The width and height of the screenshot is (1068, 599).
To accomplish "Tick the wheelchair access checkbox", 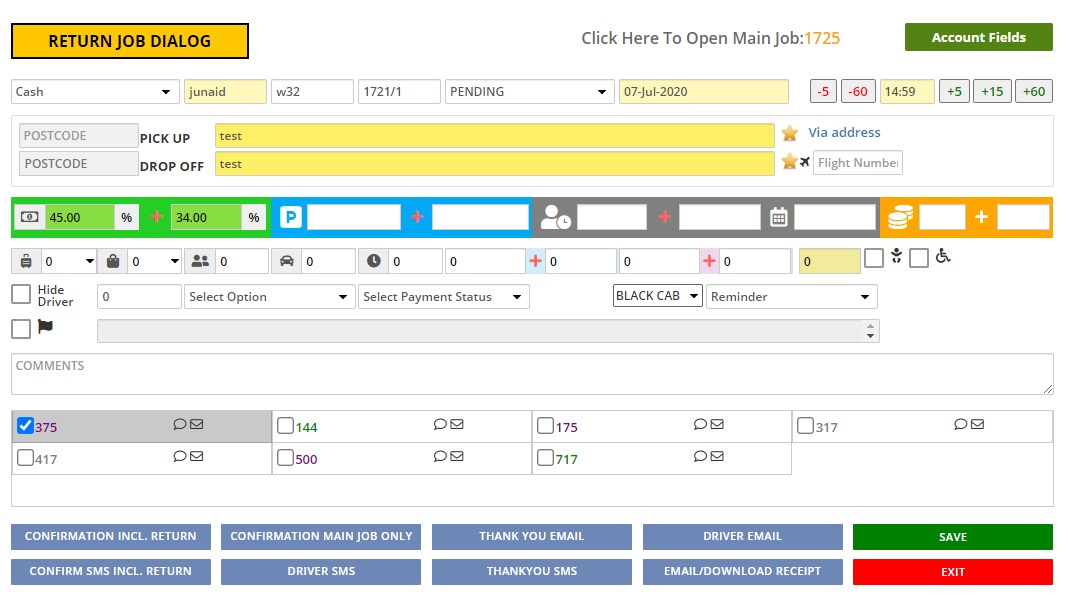I will 919,257.
